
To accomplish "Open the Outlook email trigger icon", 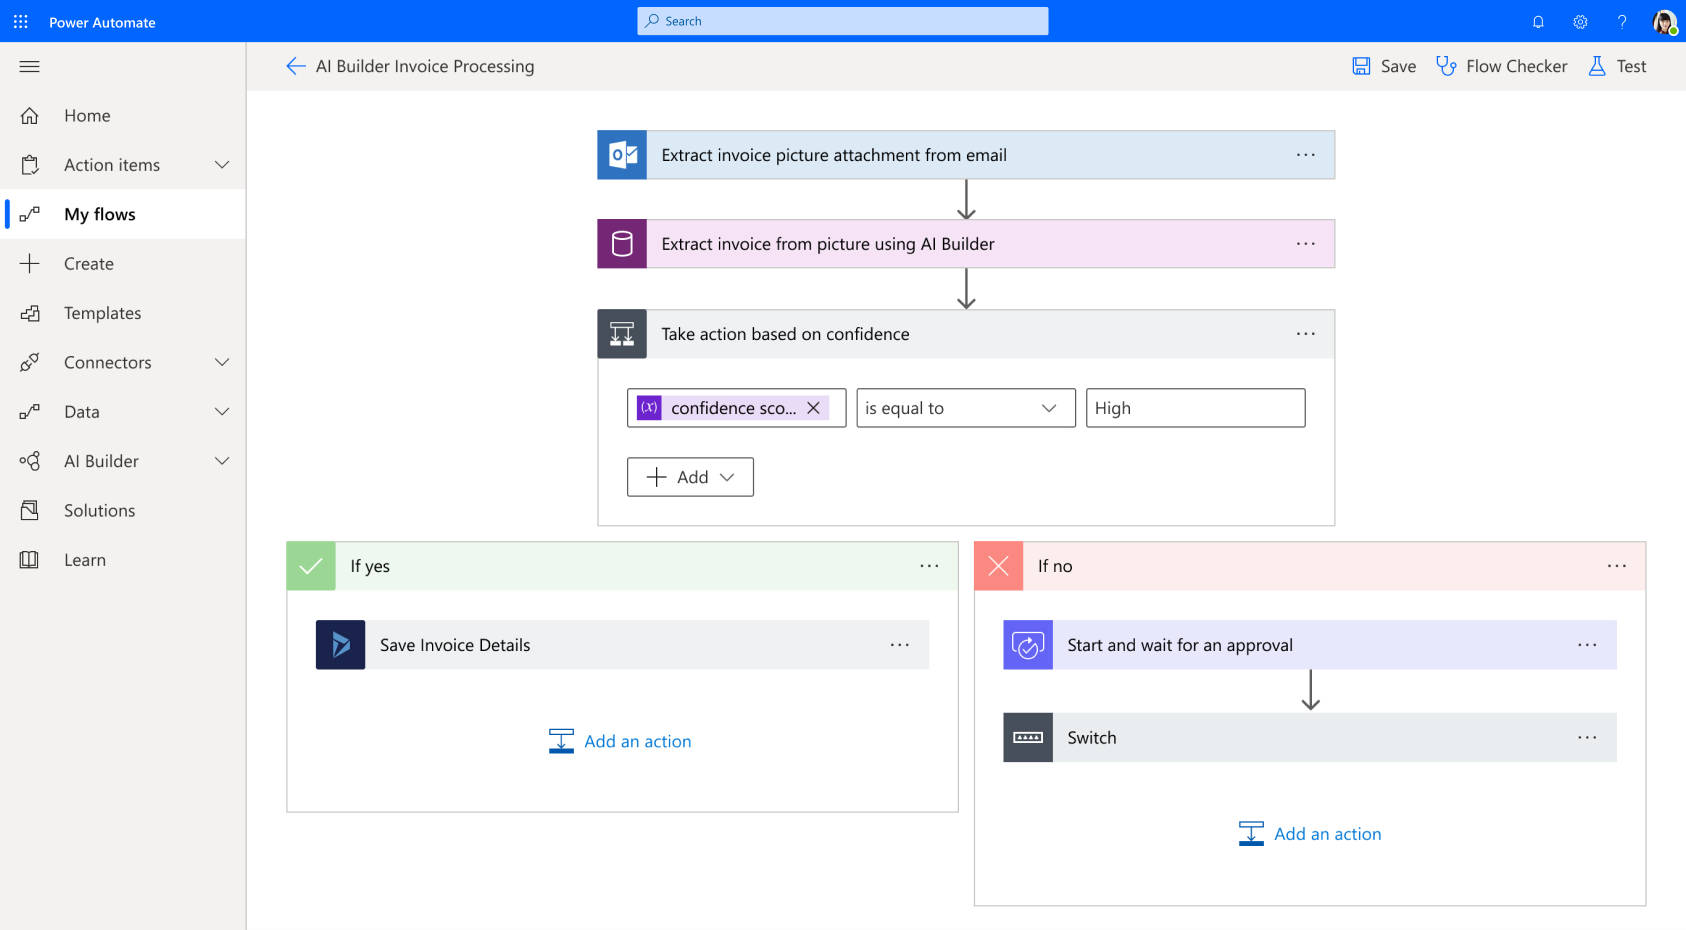I will (622, 155).
